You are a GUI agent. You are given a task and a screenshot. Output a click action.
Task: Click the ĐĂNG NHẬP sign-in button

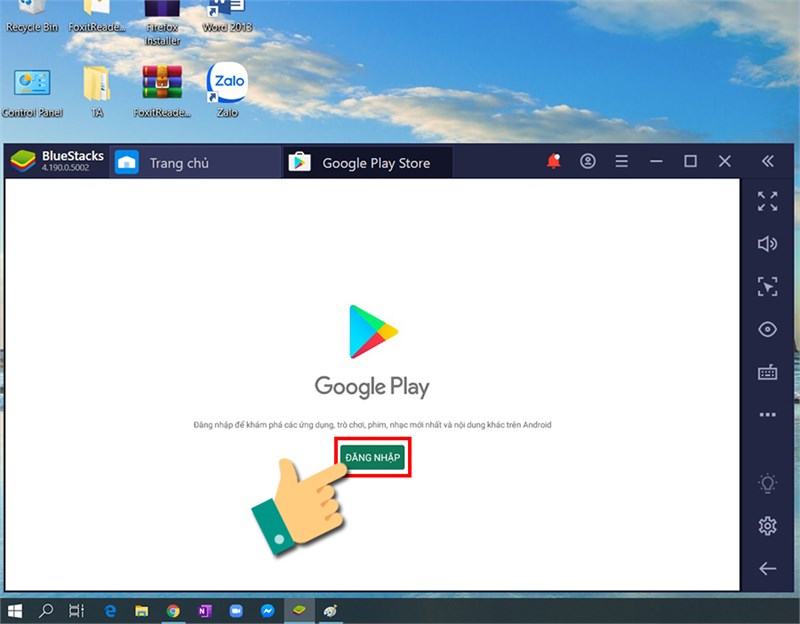point(372,457)
